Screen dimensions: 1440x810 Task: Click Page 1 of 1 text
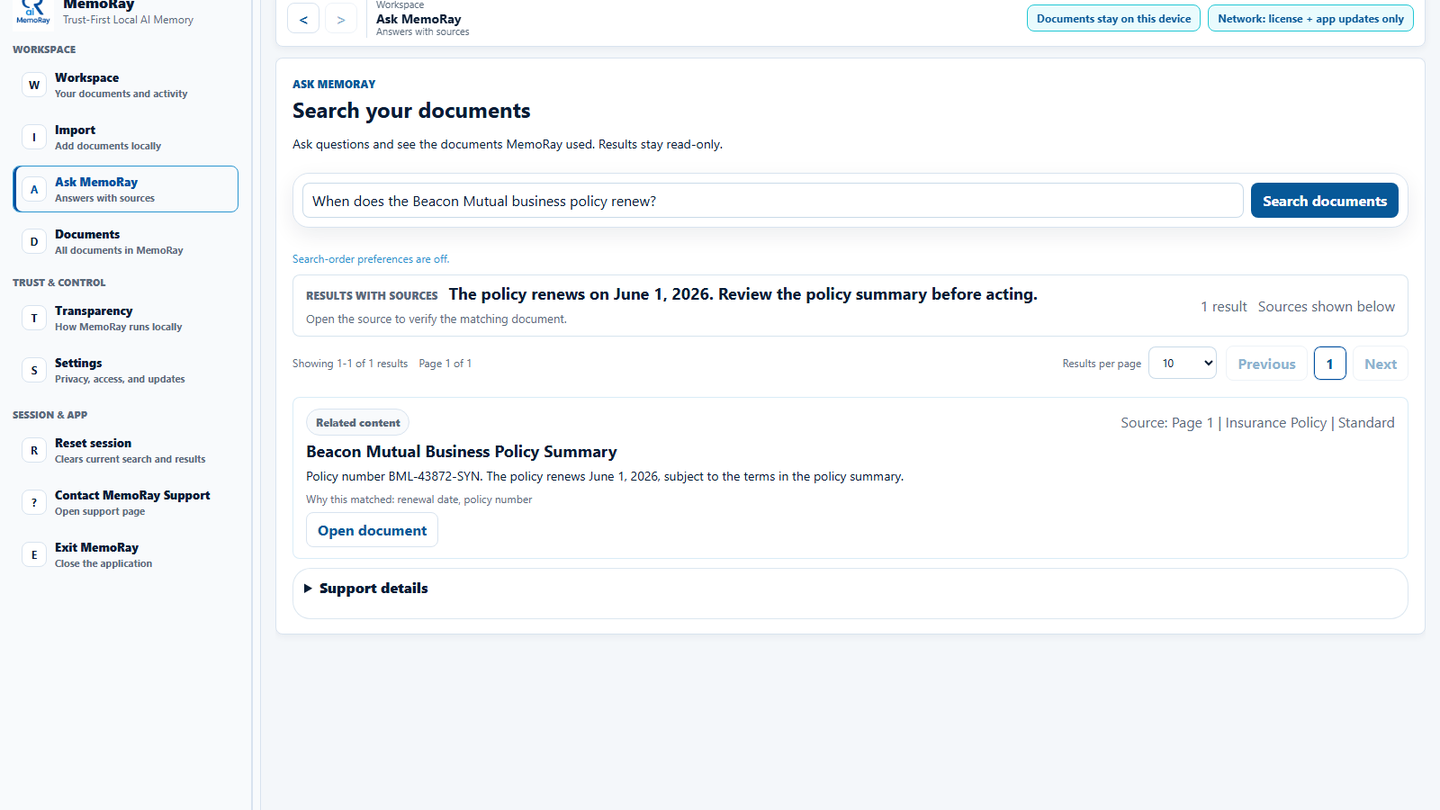pos(445,364)
